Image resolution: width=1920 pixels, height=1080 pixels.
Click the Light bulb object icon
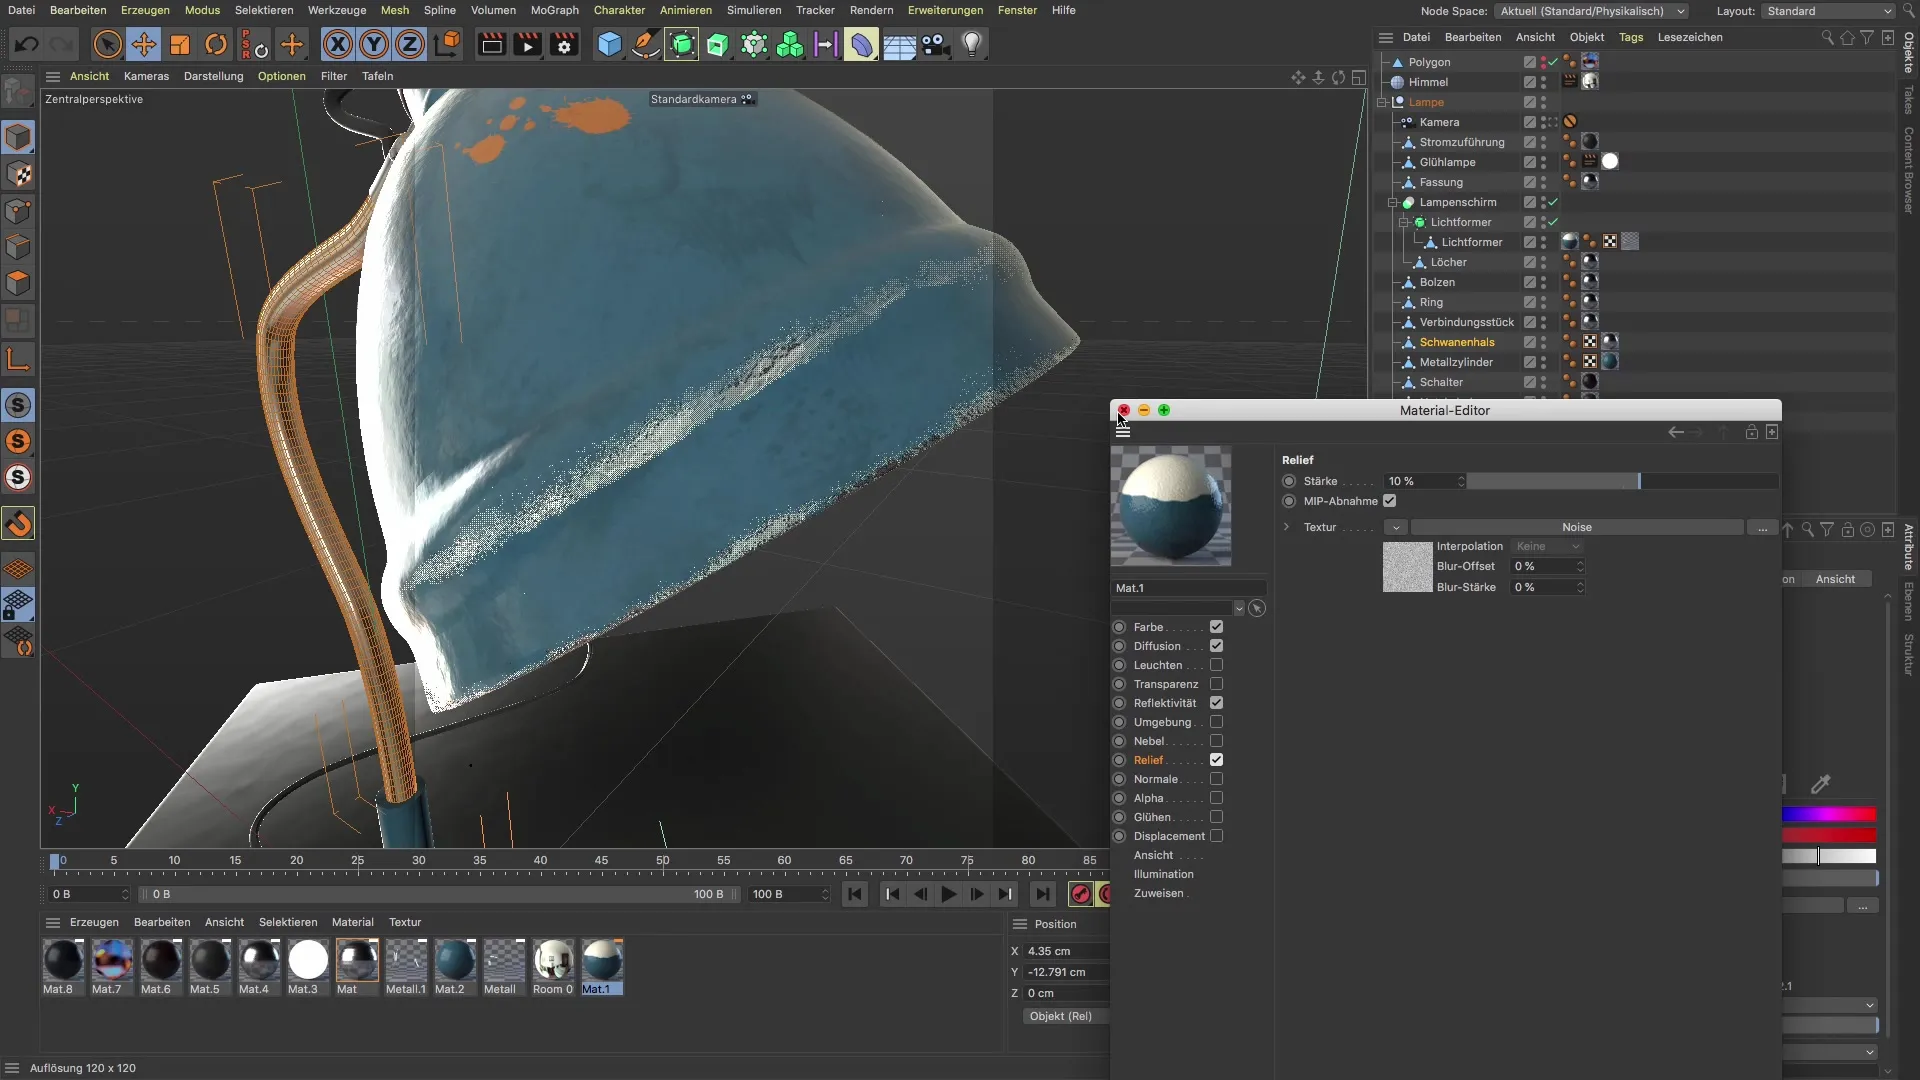point(972,45)
